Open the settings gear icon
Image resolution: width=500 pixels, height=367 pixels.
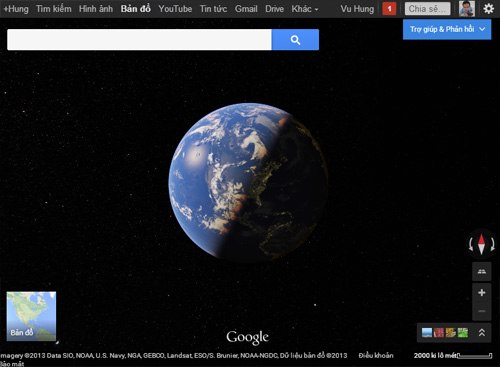click(x=488, y=9)
